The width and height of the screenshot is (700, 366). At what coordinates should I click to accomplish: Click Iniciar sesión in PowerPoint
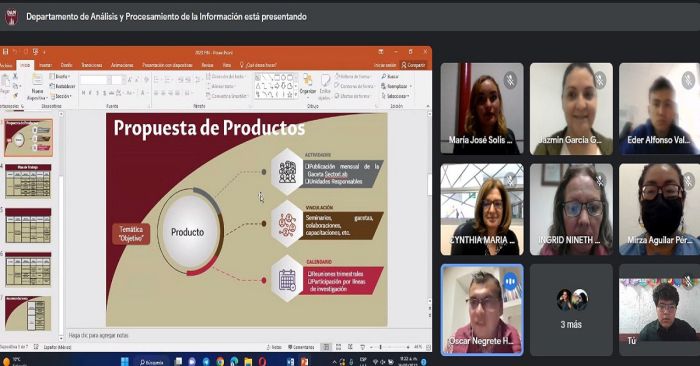click(385, 65)
